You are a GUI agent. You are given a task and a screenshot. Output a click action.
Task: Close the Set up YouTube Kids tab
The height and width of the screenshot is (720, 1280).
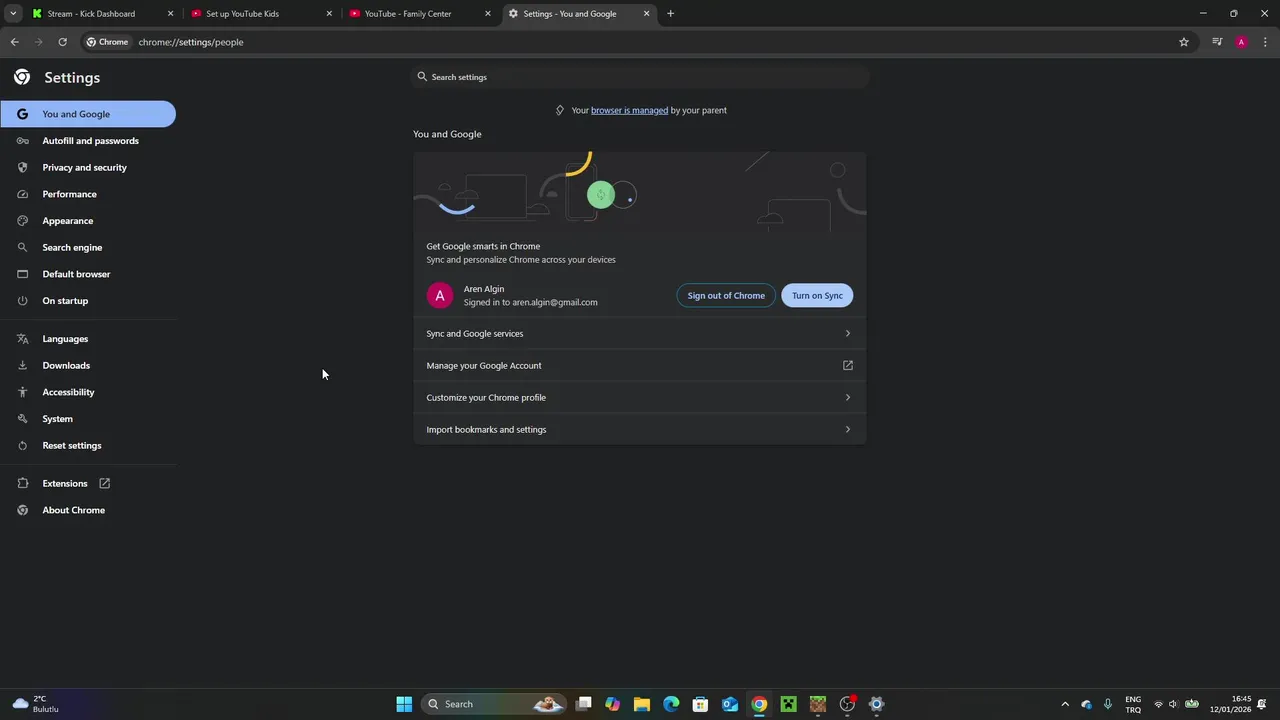[x=329, y=14]
